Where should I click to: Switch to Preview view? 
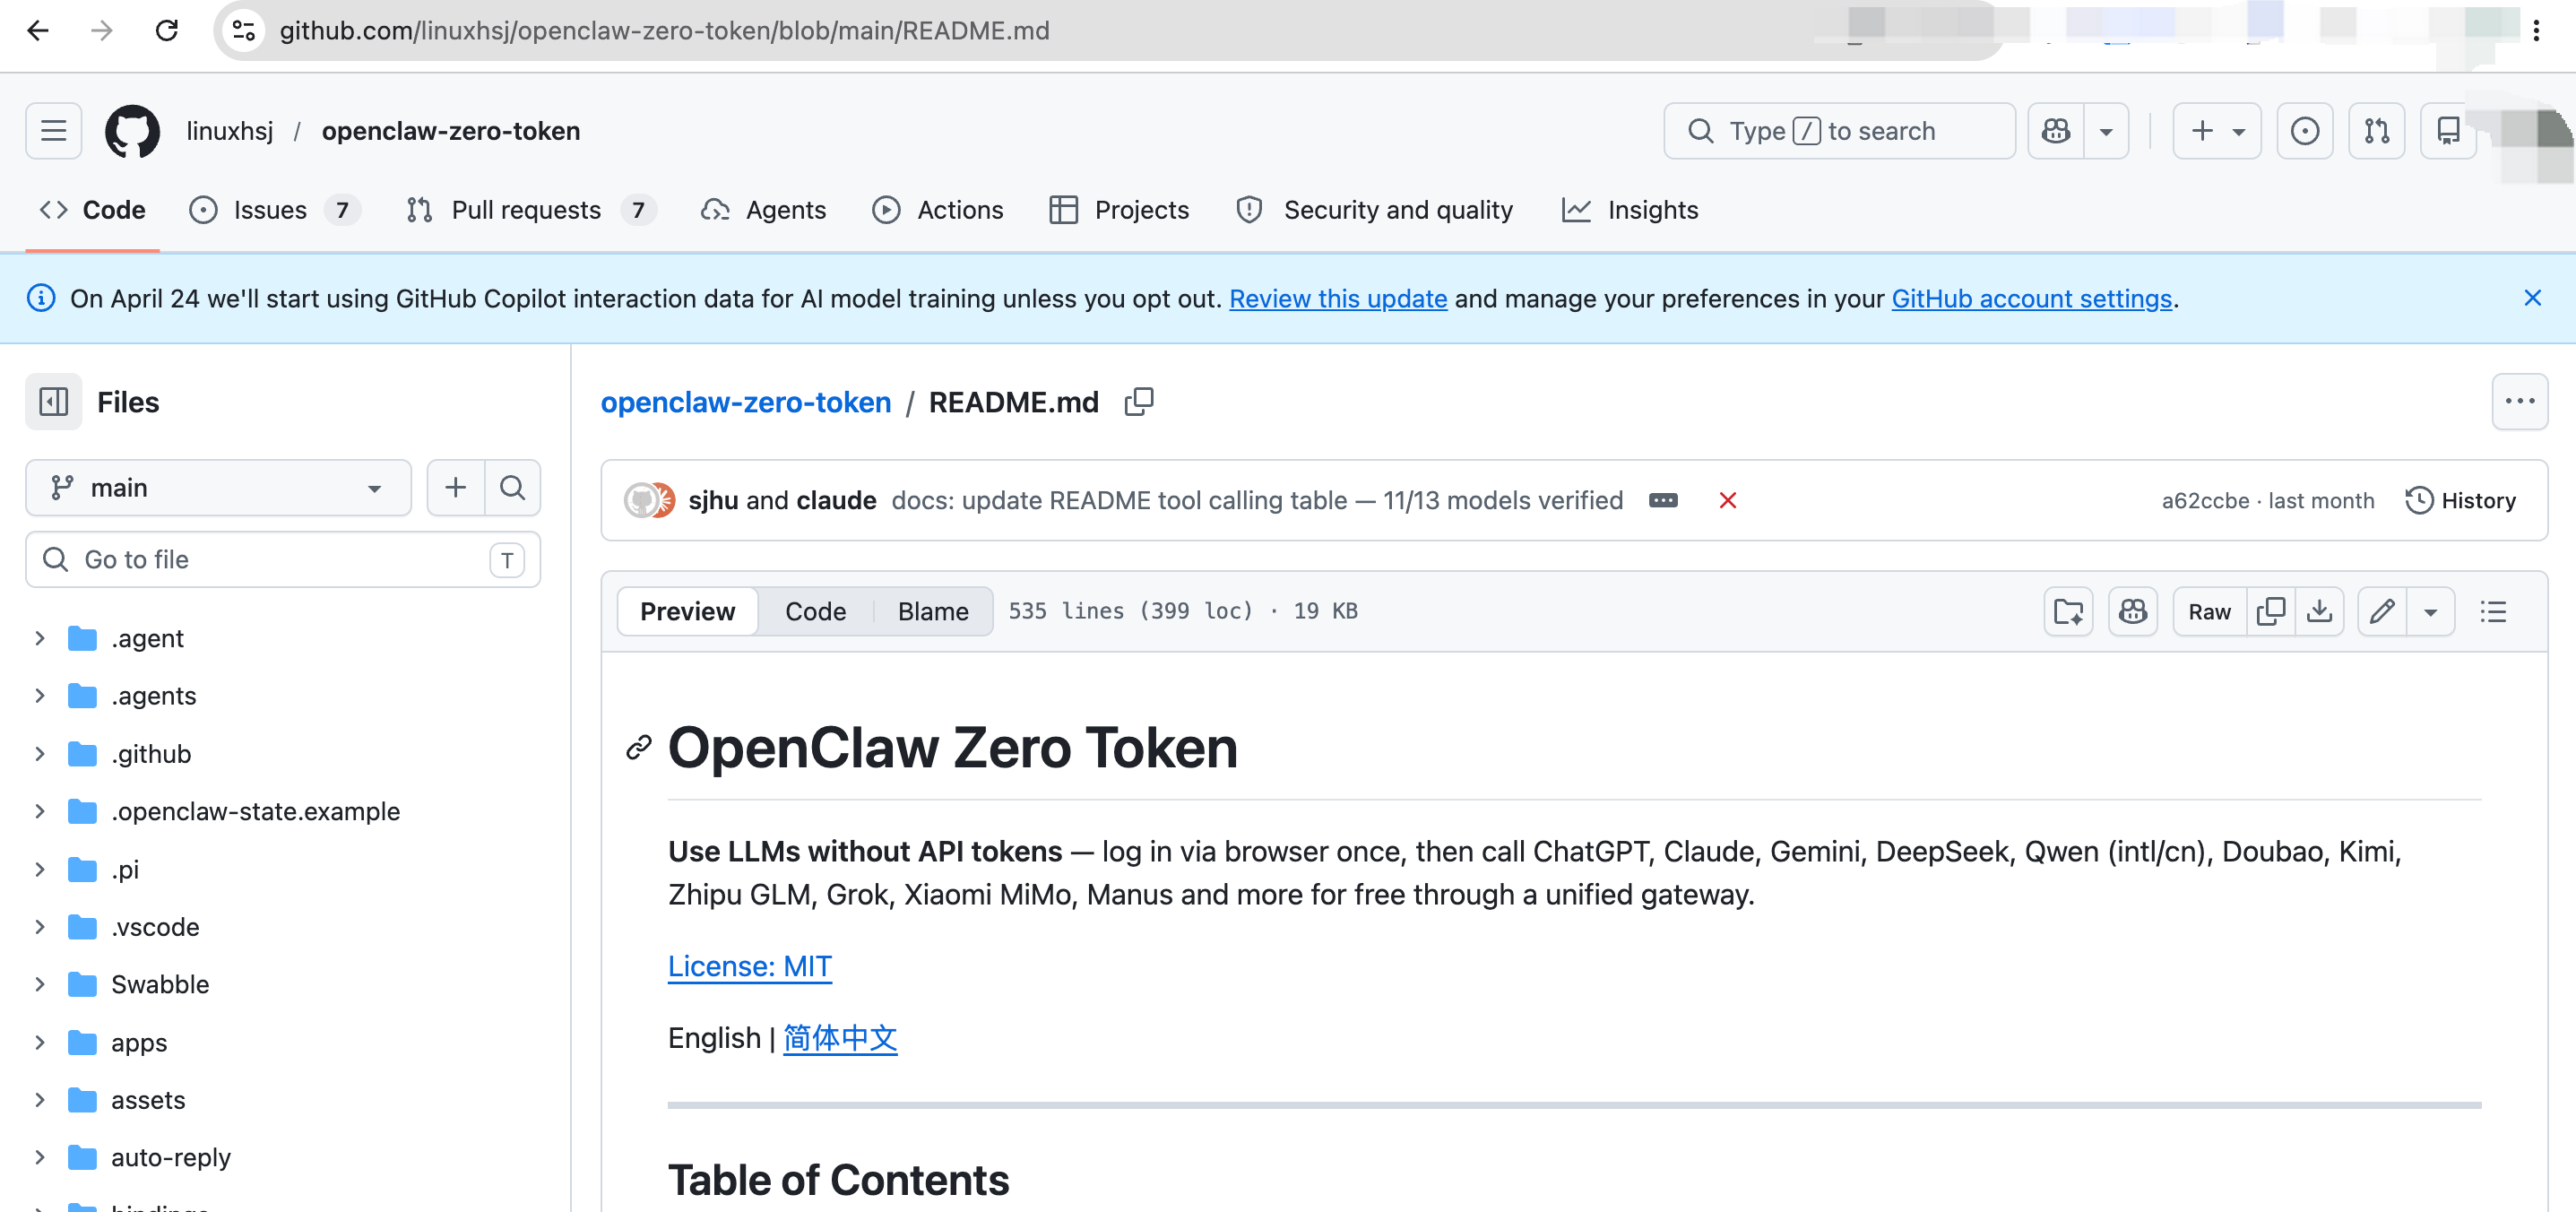[x=687, y=611]
